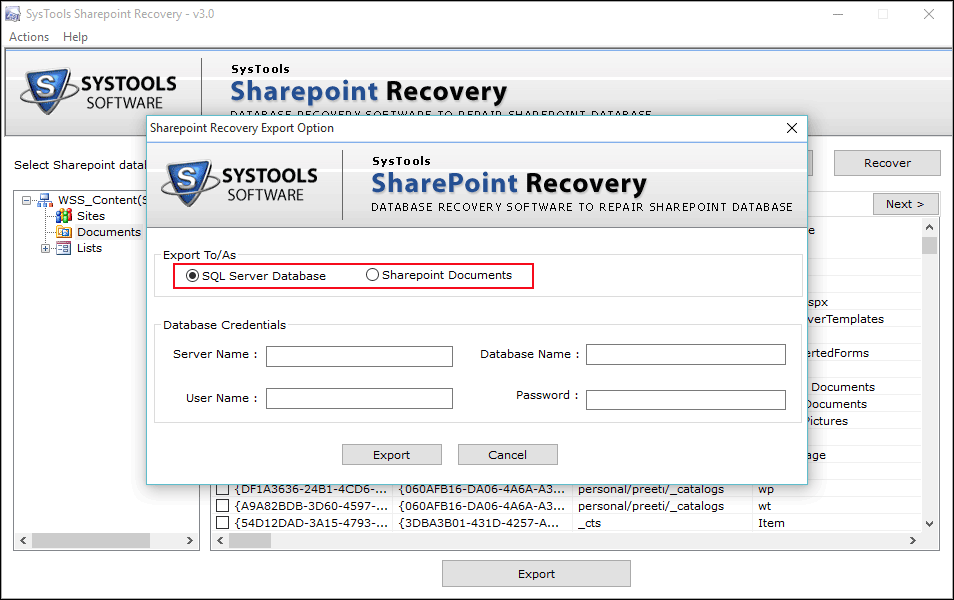Click the 'wt' cell in the list
Screen dimensions: 954x600
coord(765,506)
